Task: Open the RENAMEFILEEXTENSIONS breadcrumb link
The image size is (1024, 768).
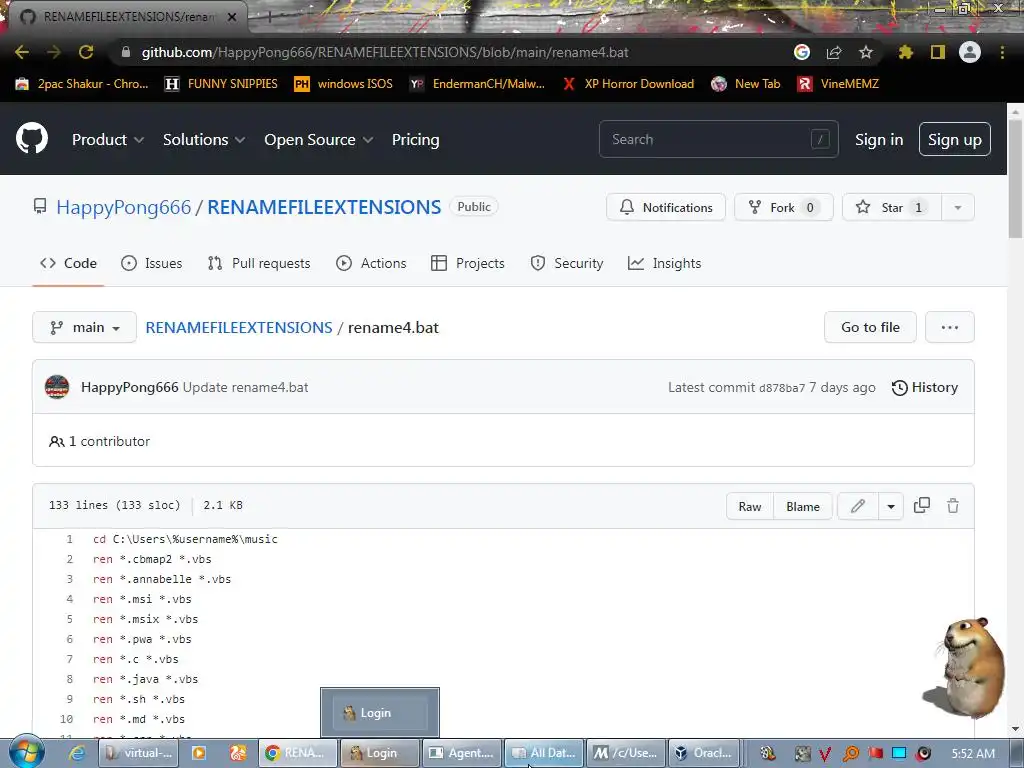Action: [238, 327]
